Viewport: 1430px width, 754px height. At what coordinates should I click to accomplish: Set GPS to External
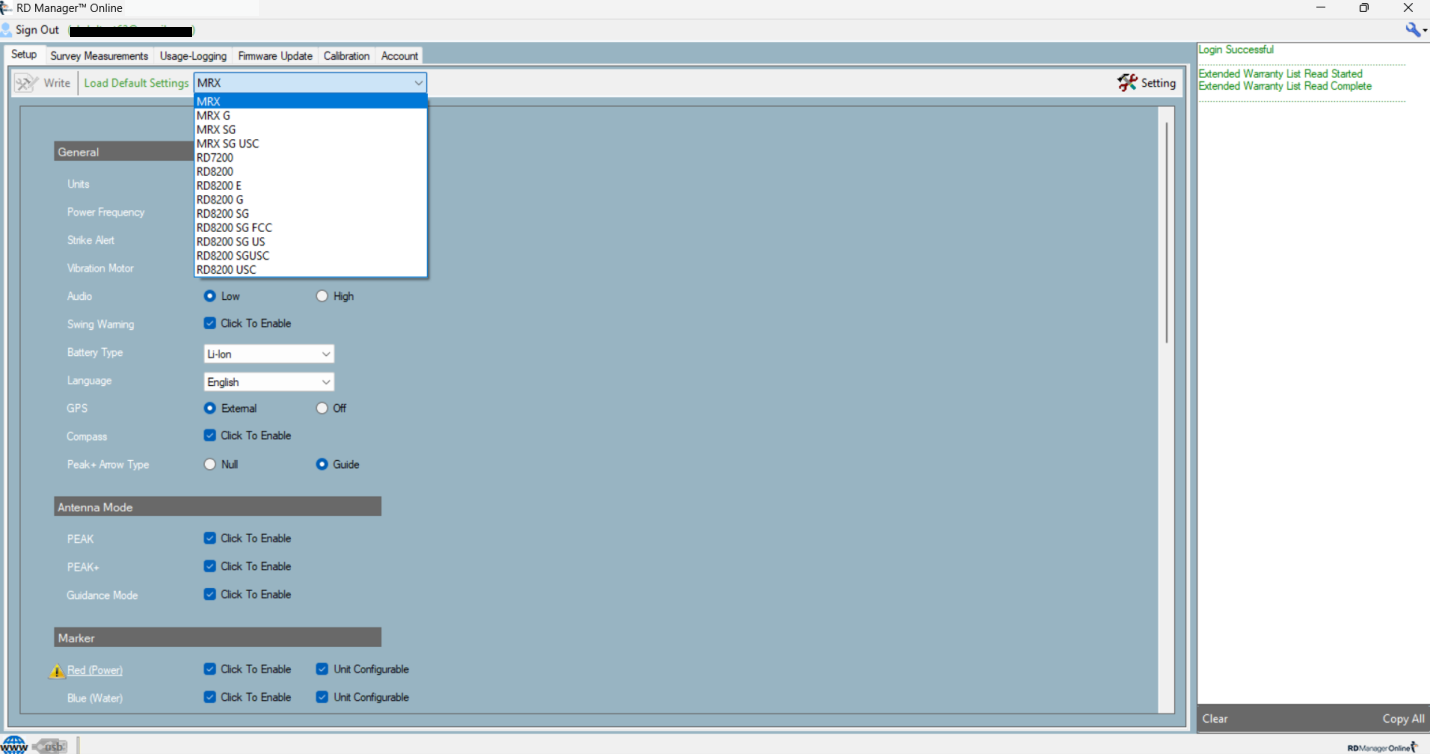point(210,408)
